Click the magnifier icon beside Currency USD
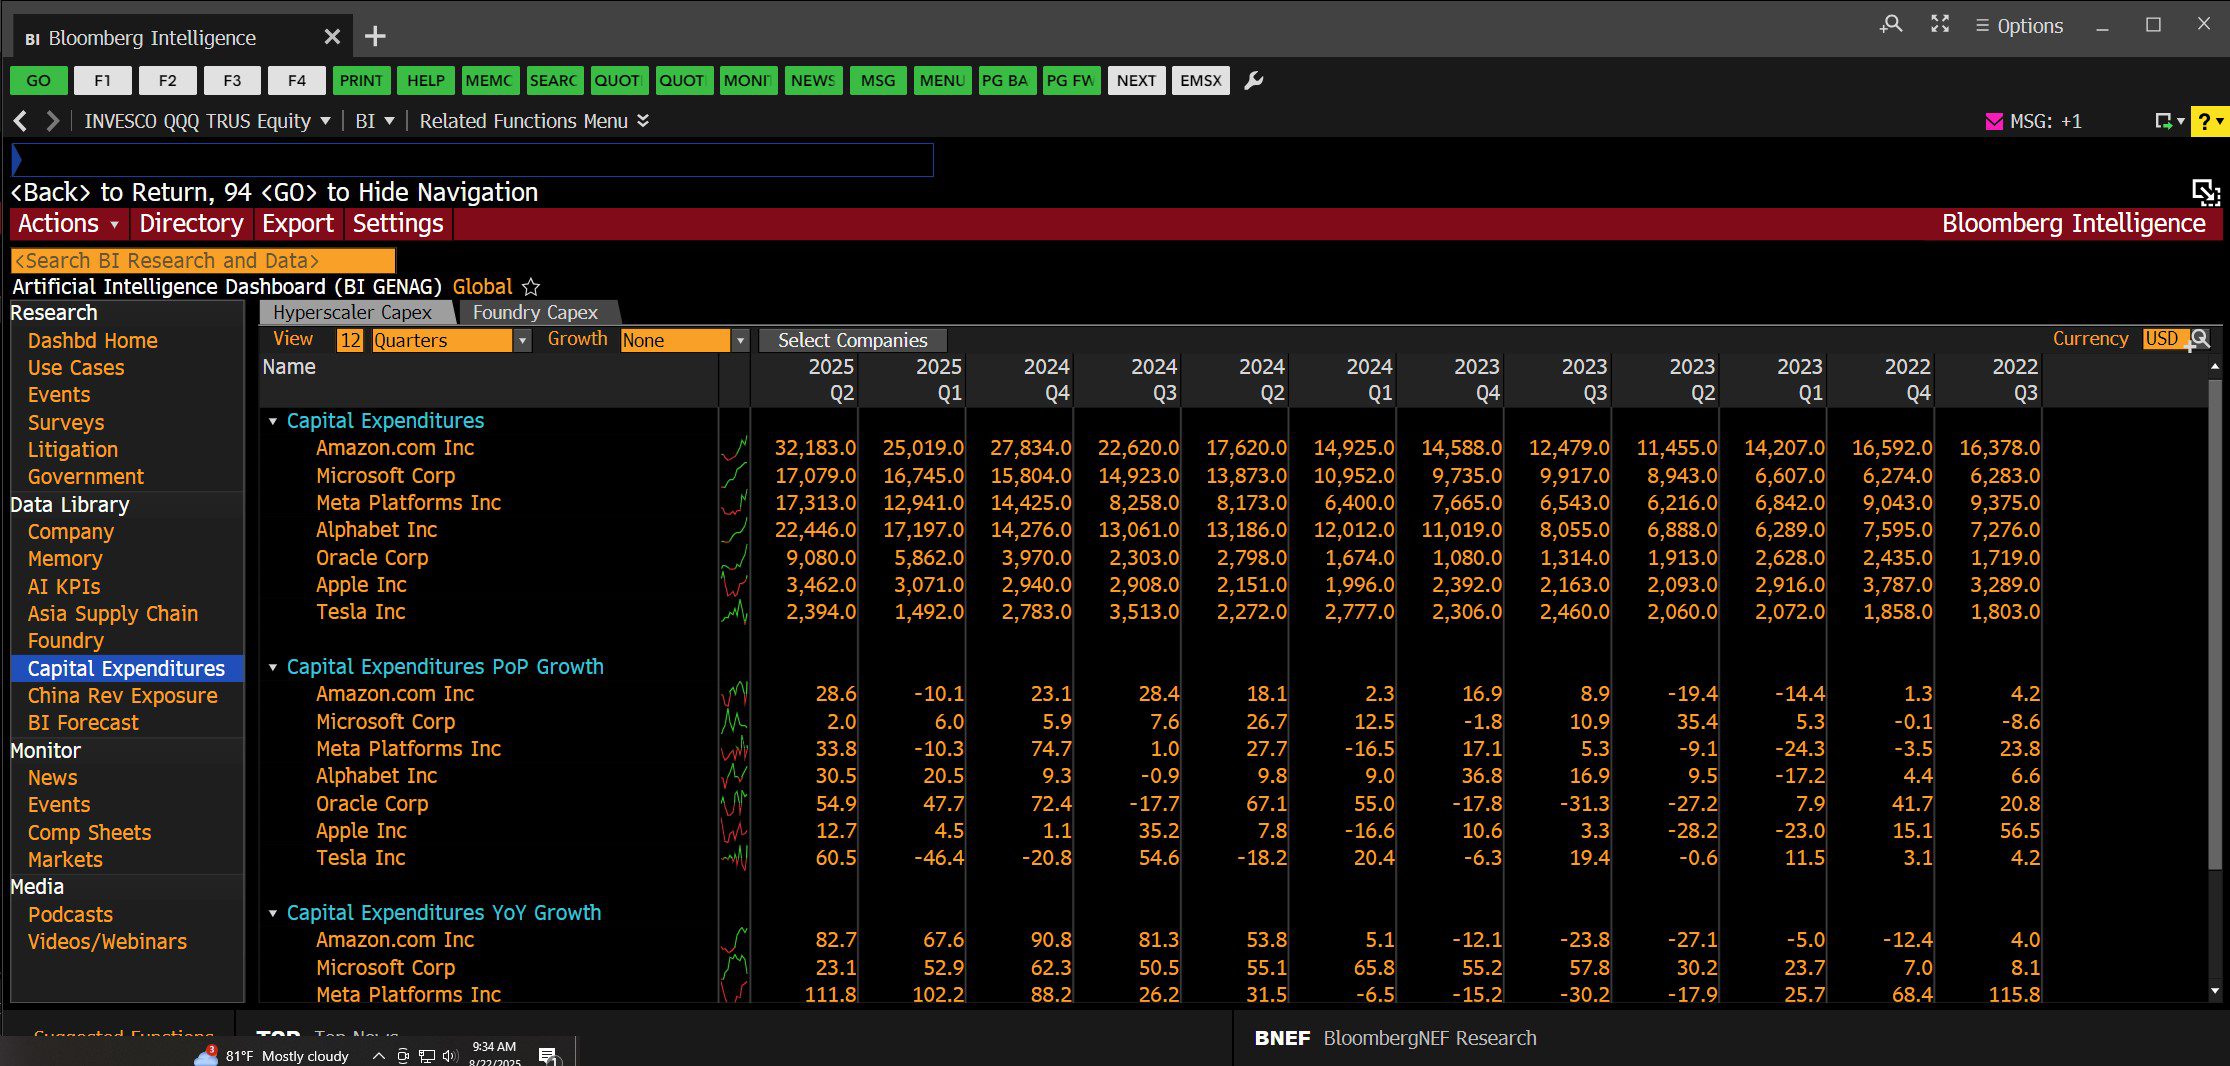 coord(2200,340)
